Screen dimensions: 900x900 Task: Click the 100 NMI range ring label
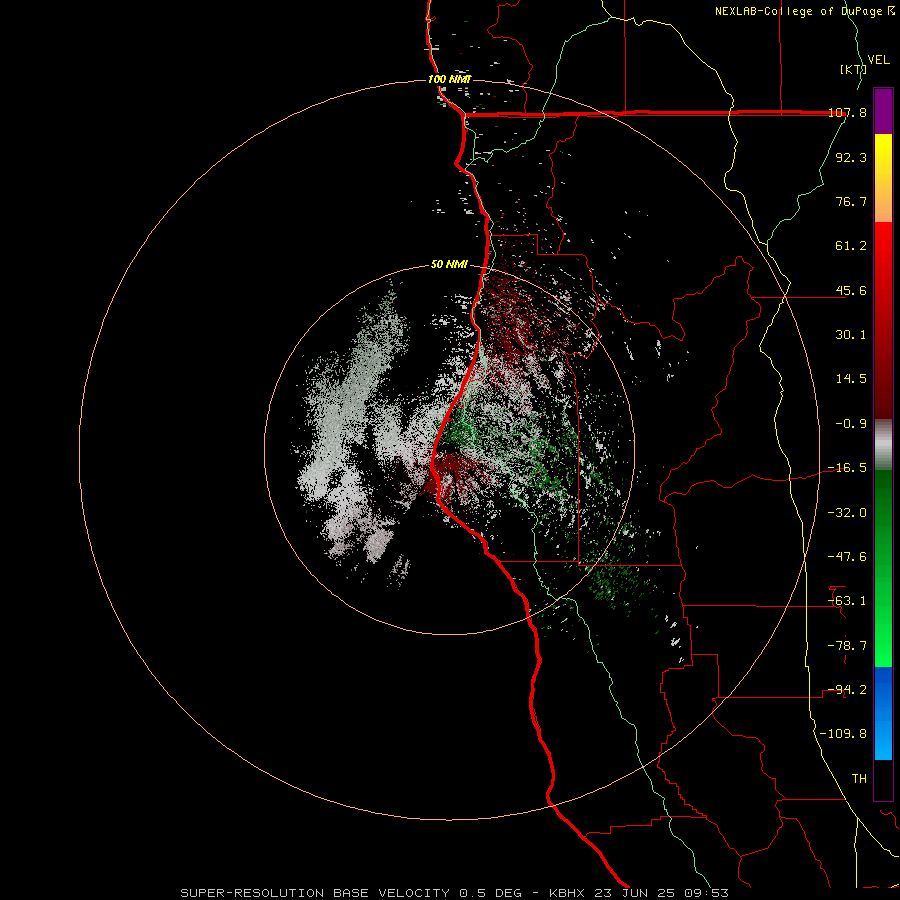(x=450, y=79)
